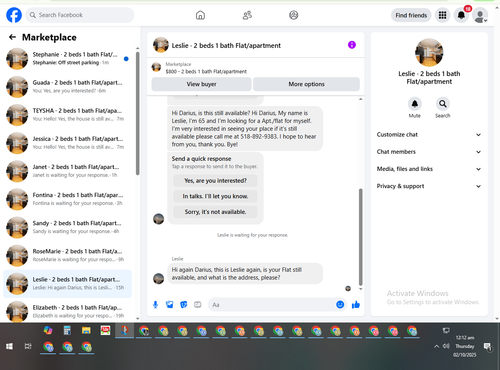This screenshot has height=370, width=500.
Task: Click the message input field 'Aa'
Action: [x=272, y=305]
